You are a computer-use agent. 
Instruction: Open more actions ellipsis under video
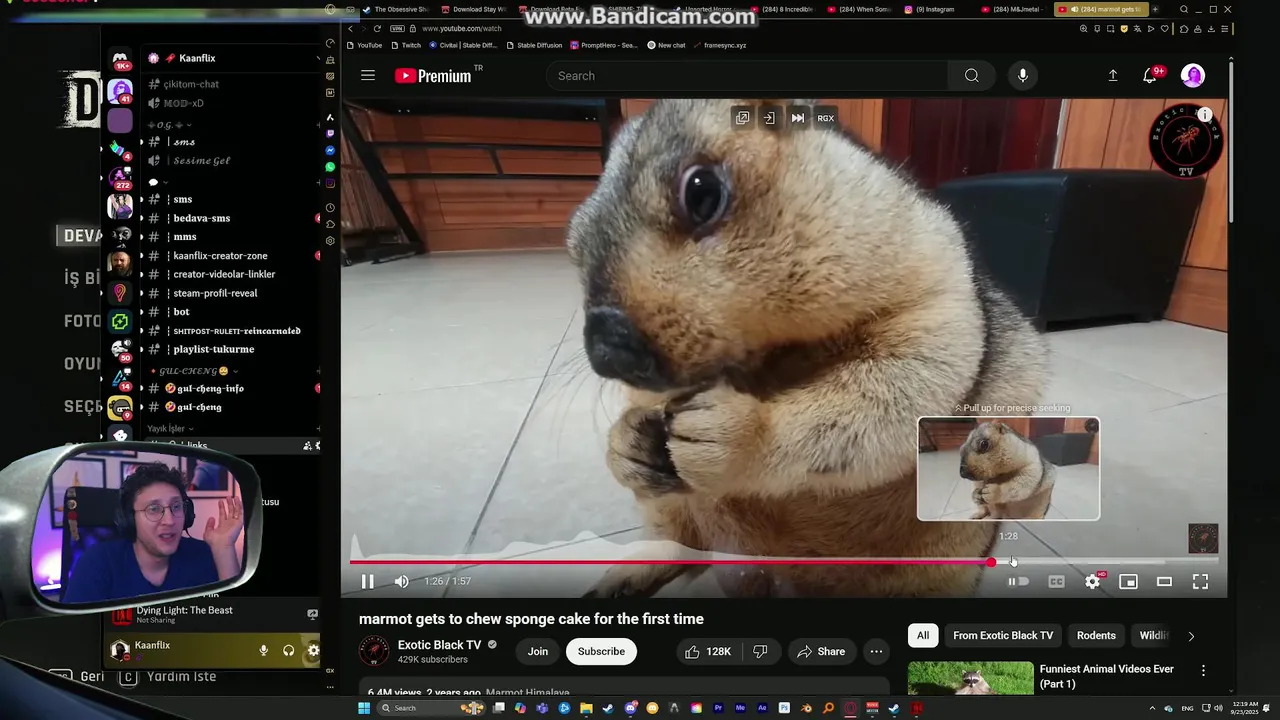(876, 652)
